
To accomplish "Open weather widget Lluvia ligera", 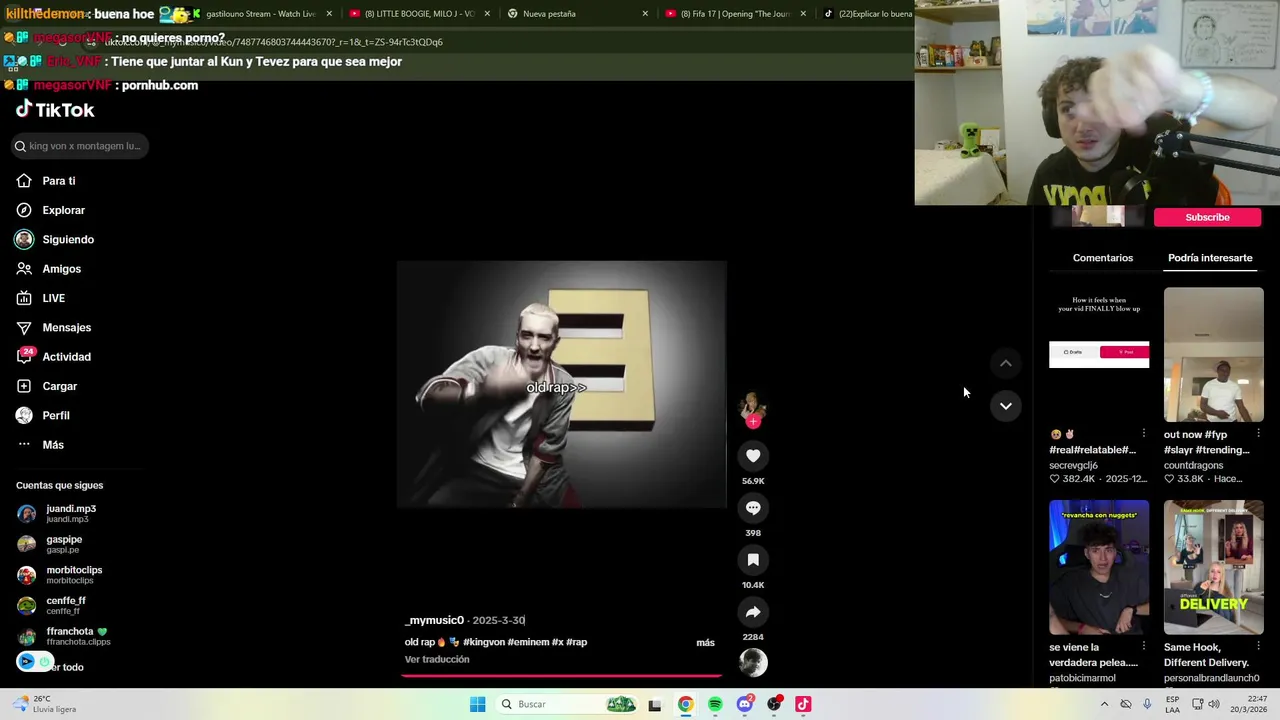I will (46, 704).
